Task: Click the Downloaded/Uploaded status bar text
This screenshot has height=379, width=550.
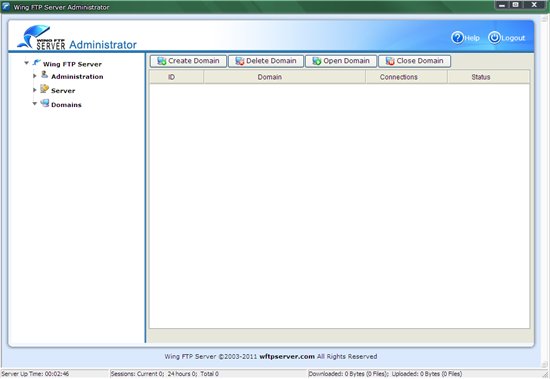Action: (x=385, y=374)
